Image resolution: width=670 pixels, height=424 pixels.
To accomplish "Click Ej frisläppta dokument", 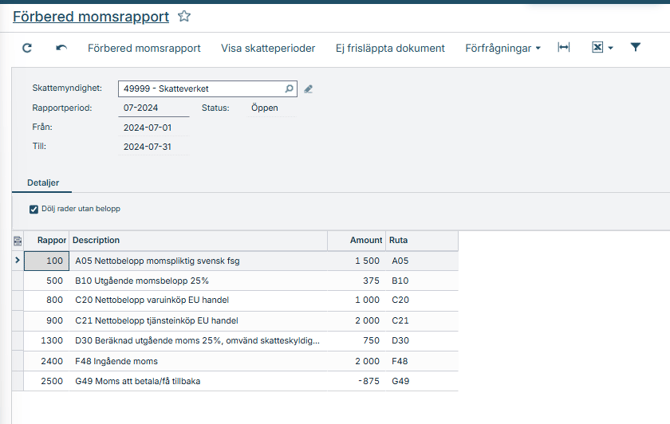I will 390,48.
